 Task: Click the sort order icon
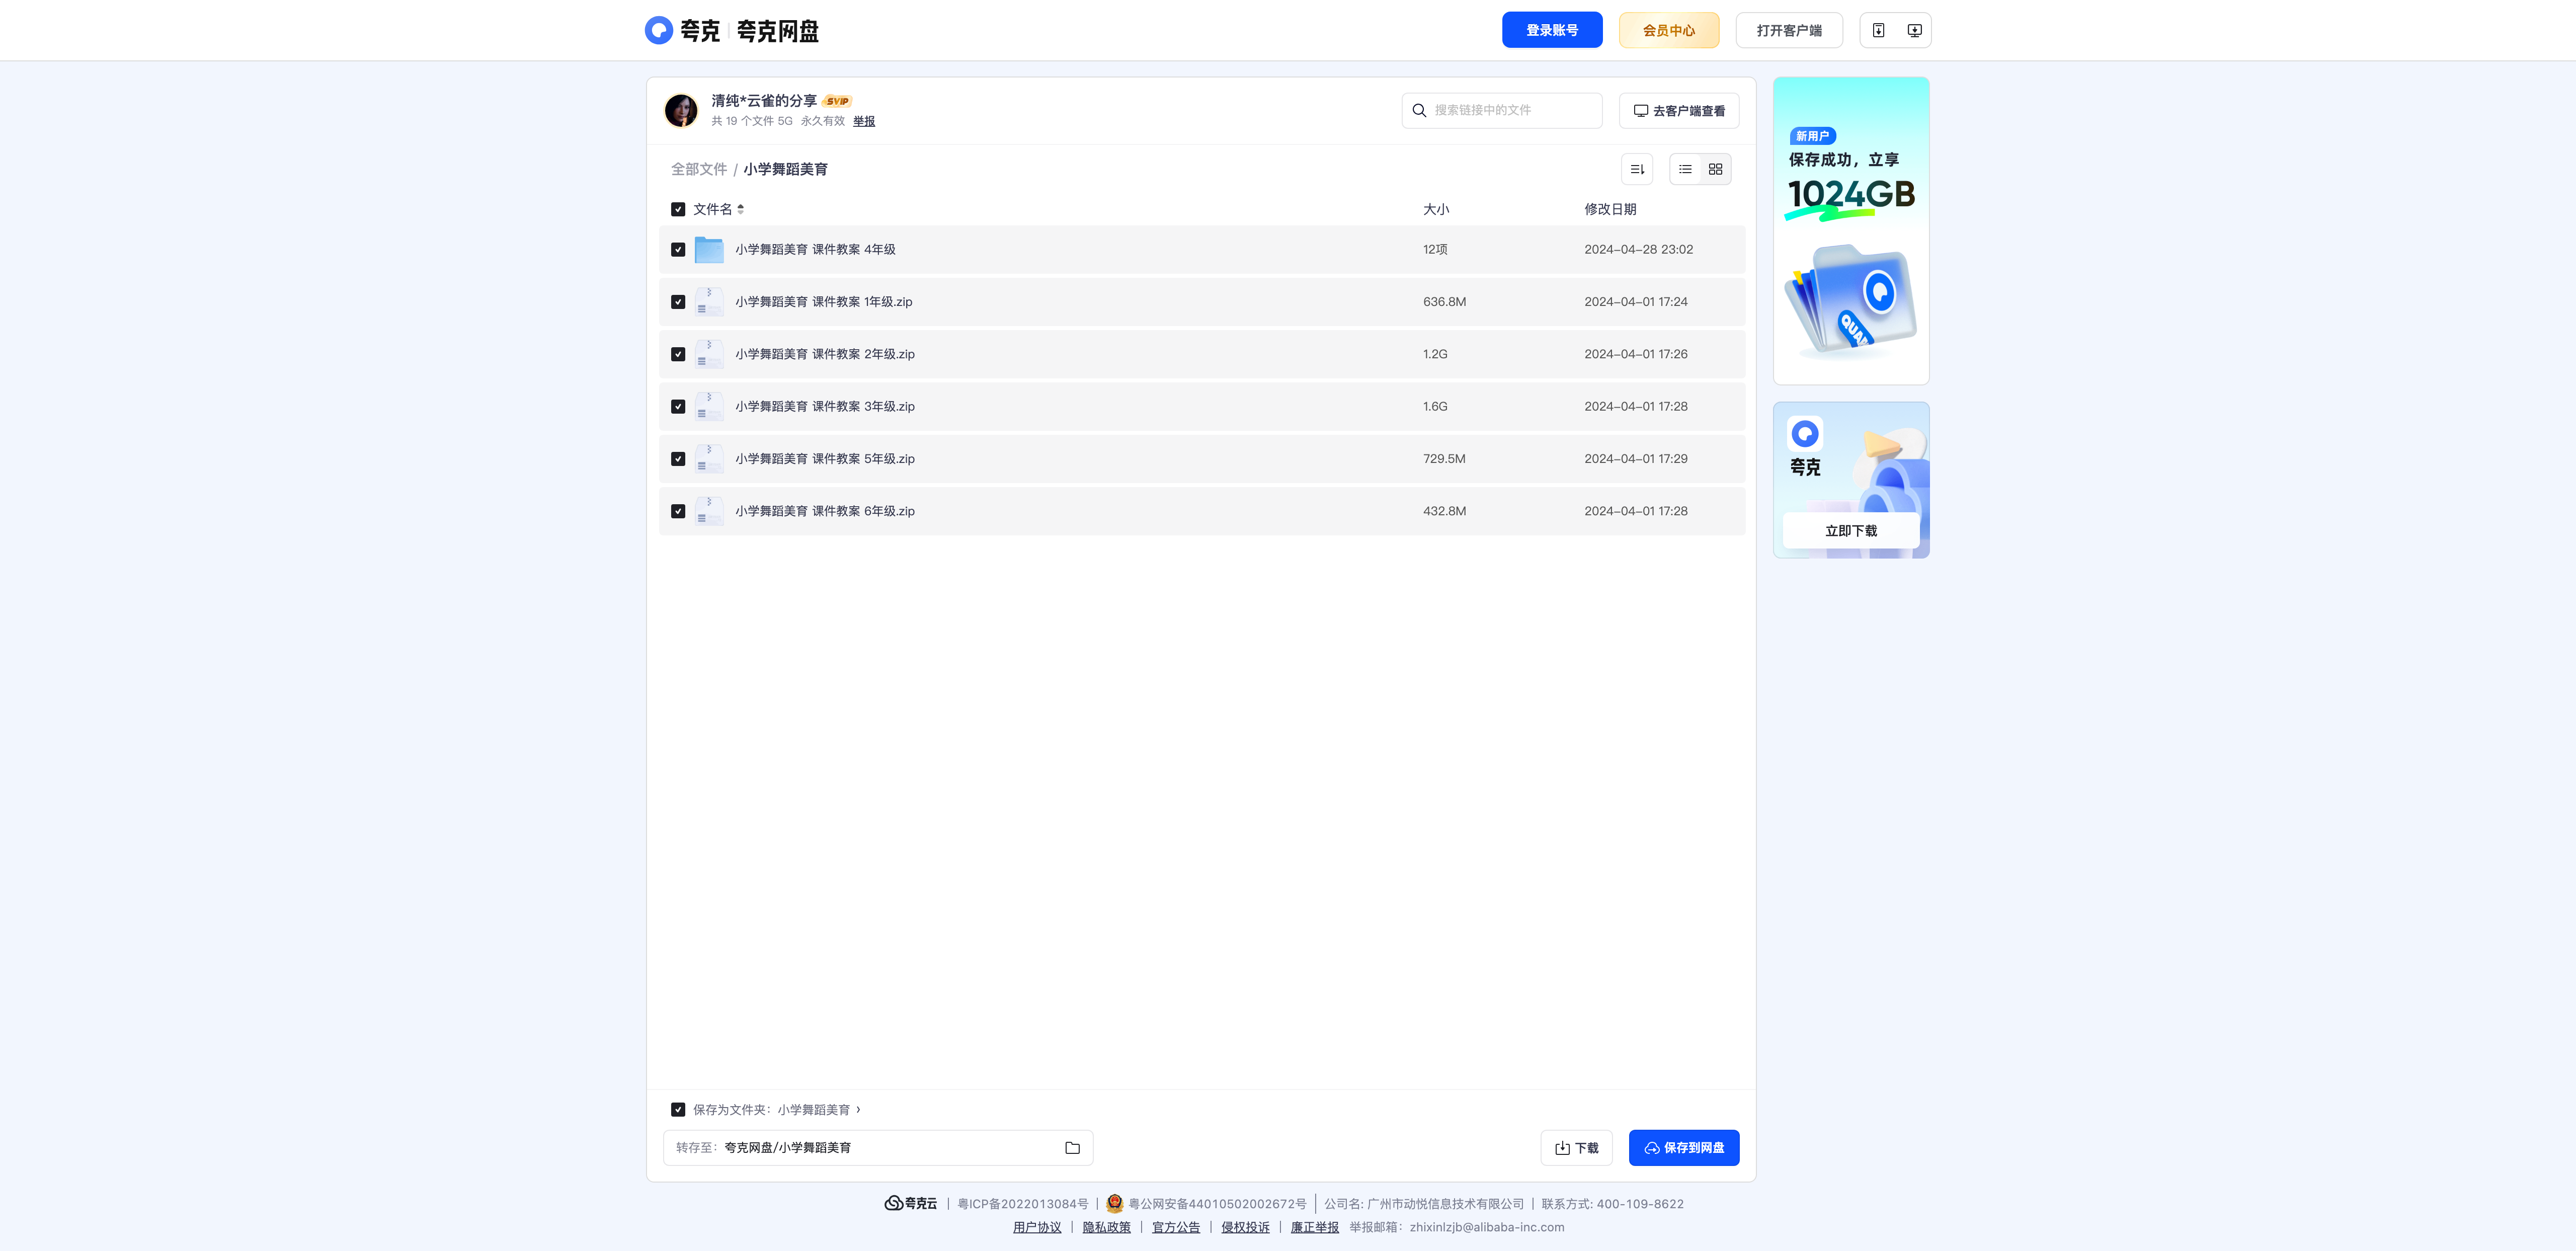[1637, 169]
